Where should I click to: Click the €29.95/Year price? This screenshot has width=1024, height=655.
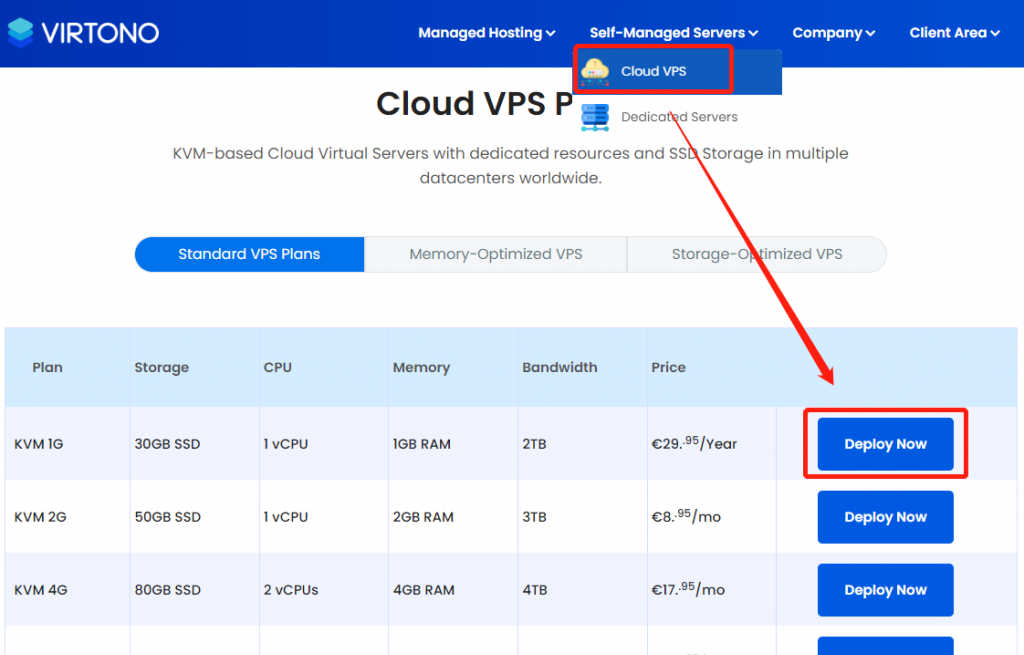coord(694,443)
